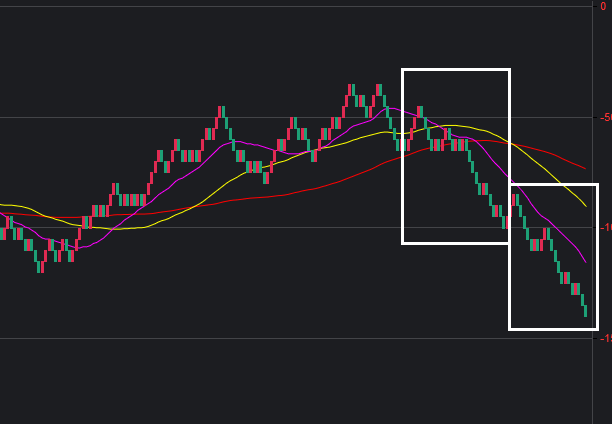Click the right end of the yellow moving average
Screen dimensions: 612x424
(585, 206)
